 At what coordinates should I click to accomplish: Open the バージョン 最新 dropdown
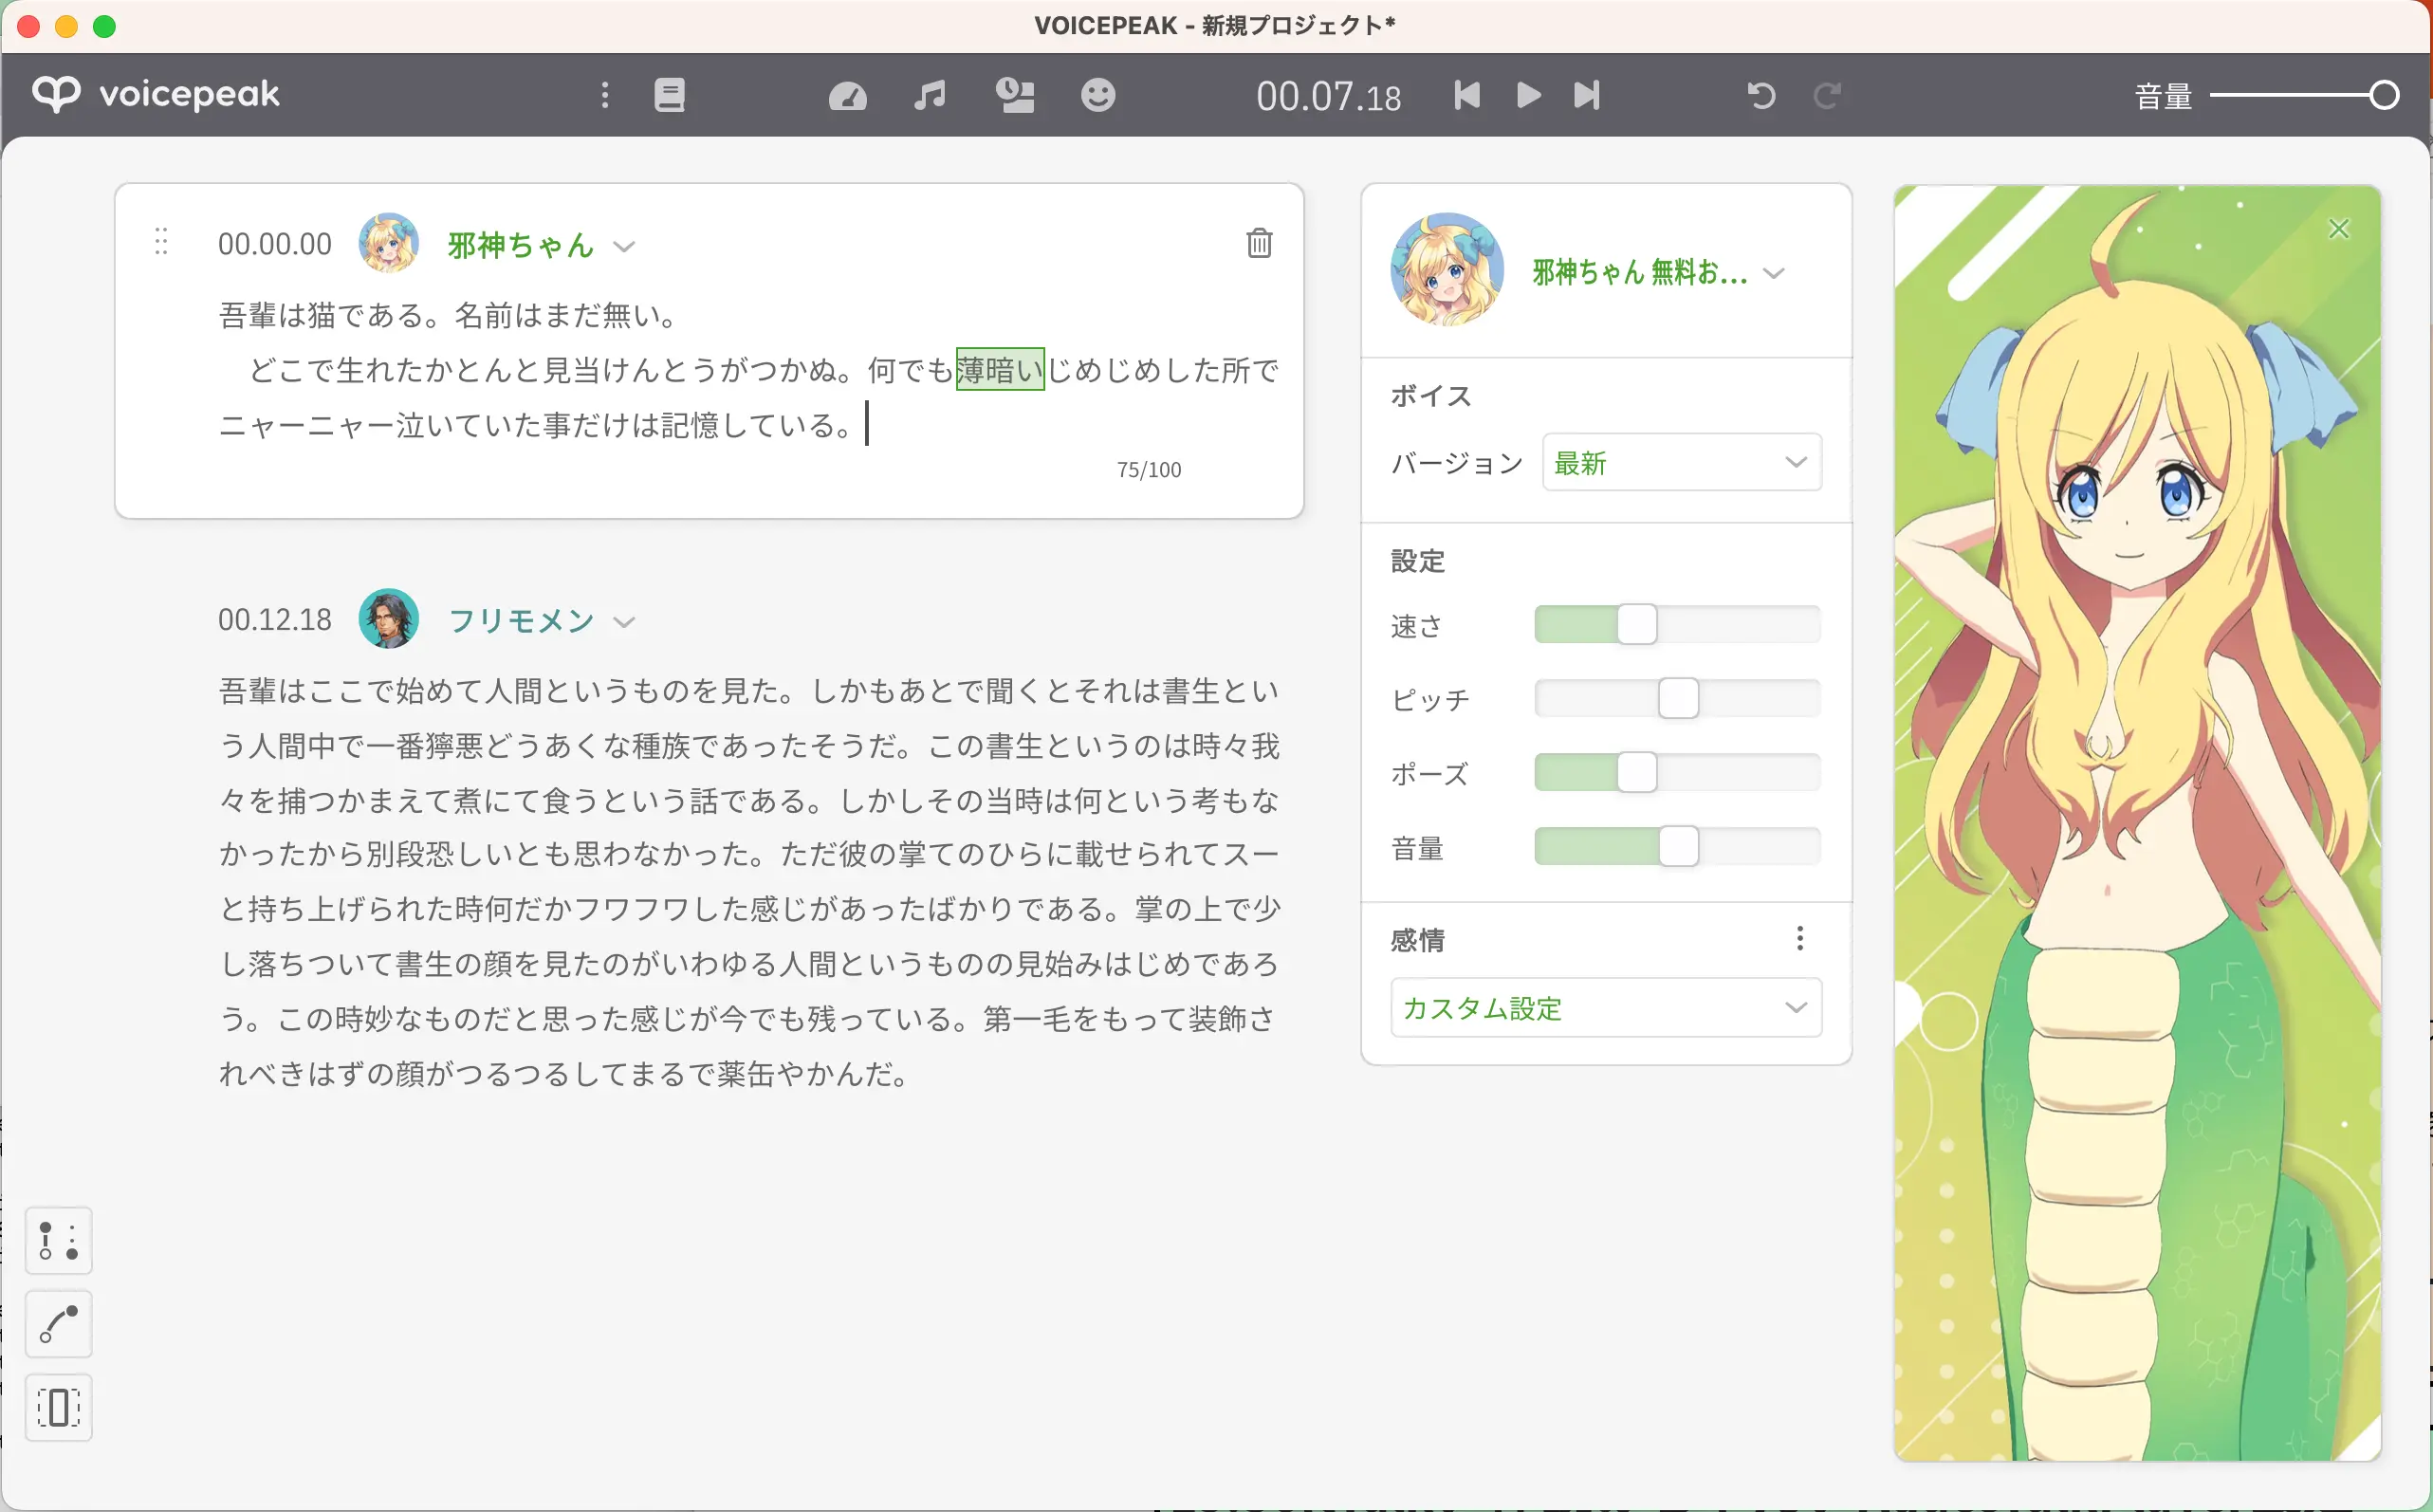[x=1682, y=462]
